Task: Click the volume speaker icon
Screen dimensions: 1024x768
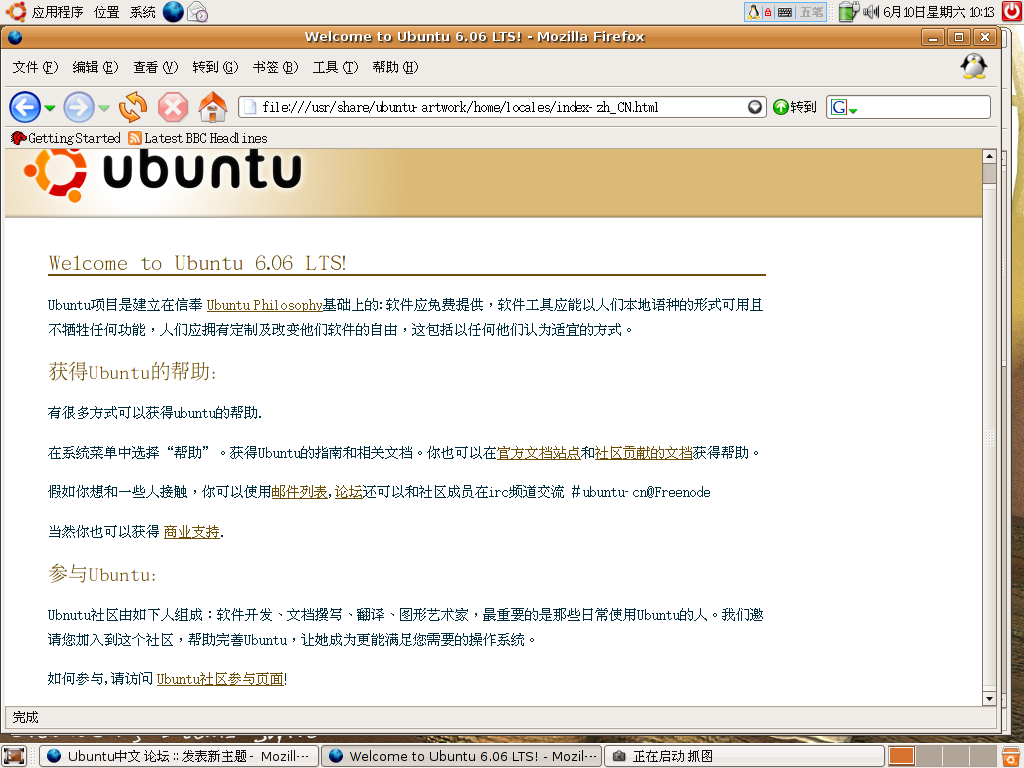Action: click(871, 12)
